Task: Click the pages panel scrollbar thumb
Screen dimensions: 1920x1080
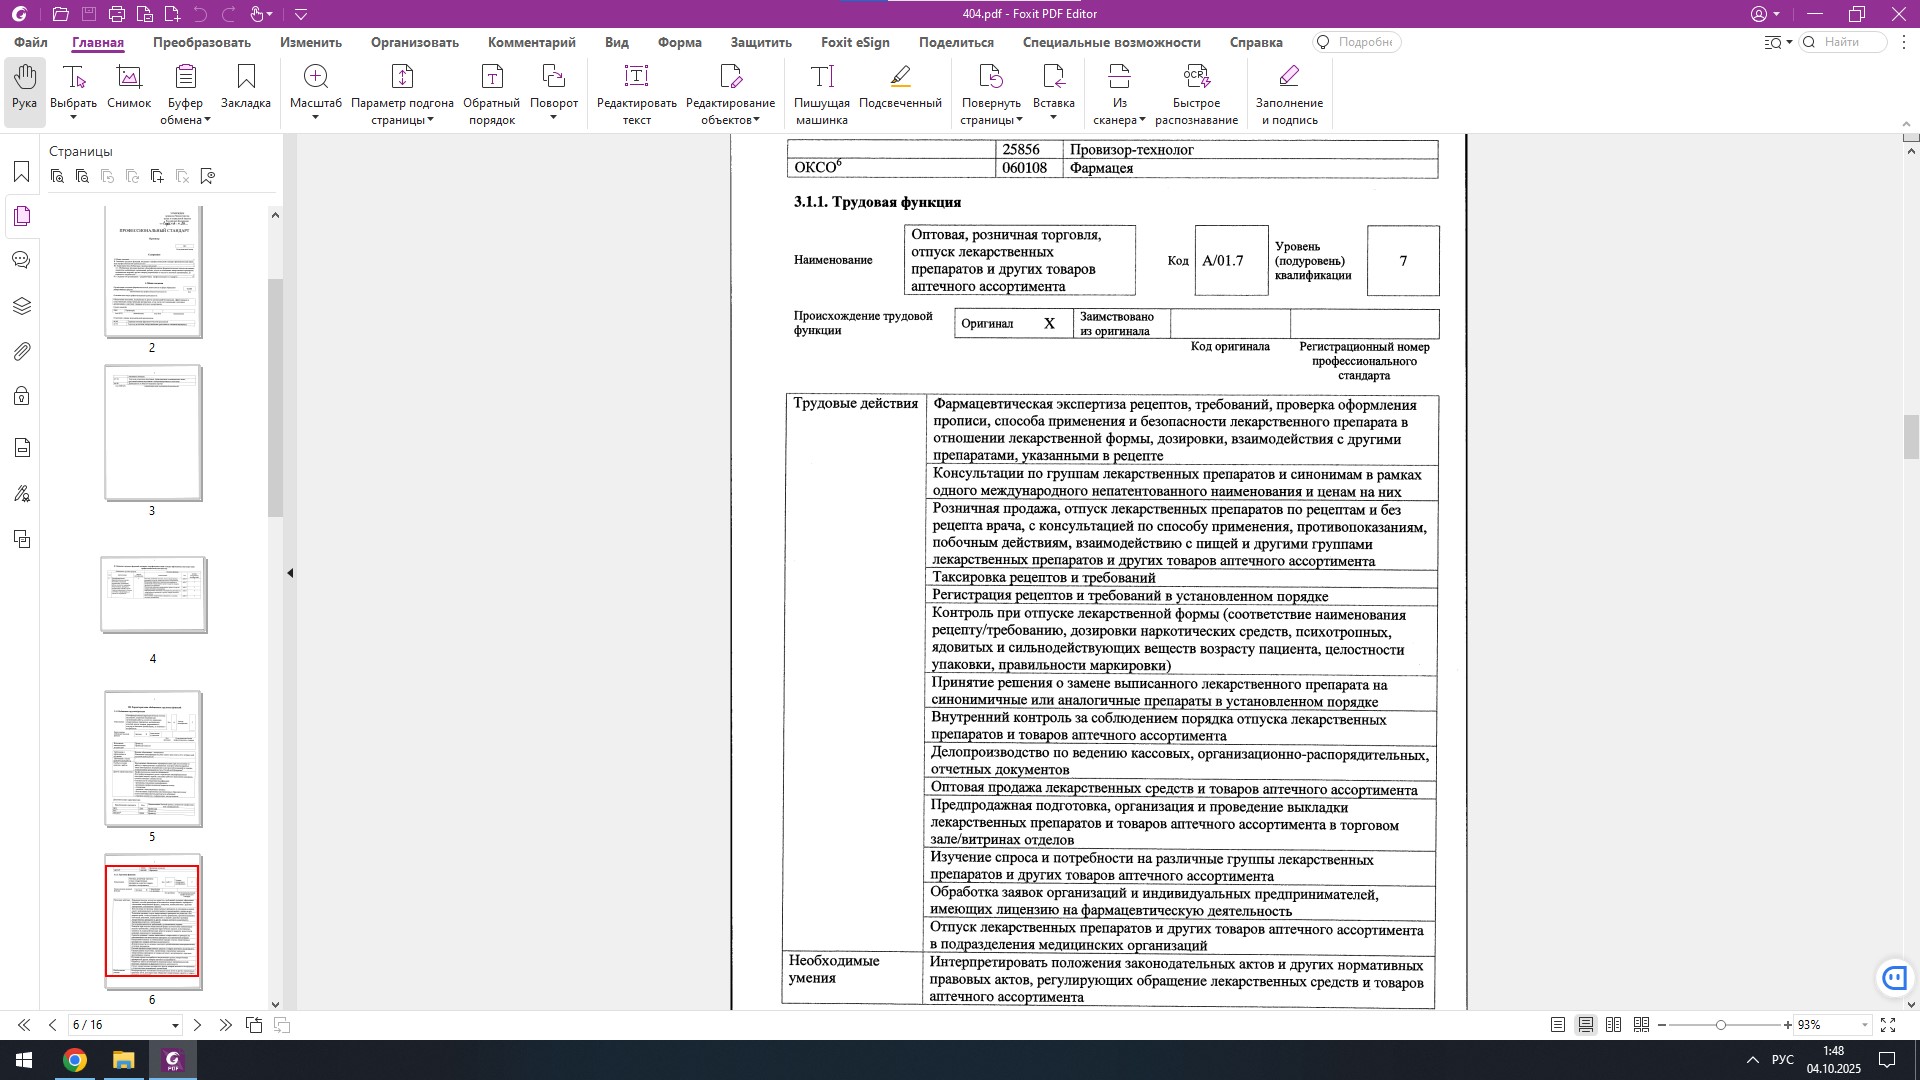Action: 275,398
